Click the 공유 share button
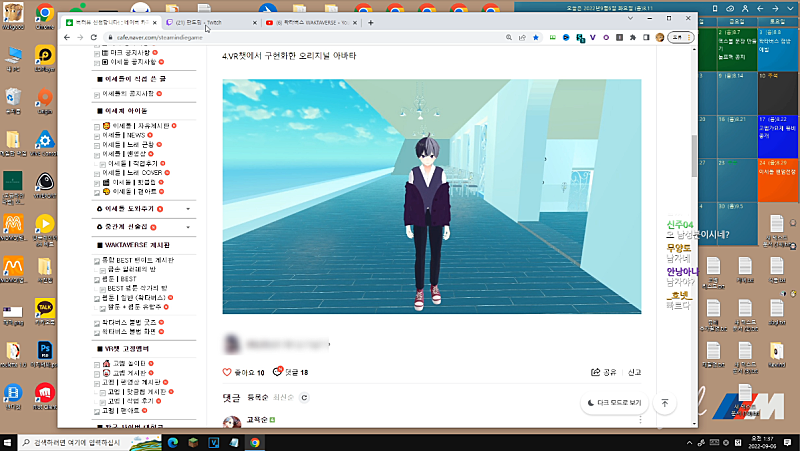 coord(604,372)
